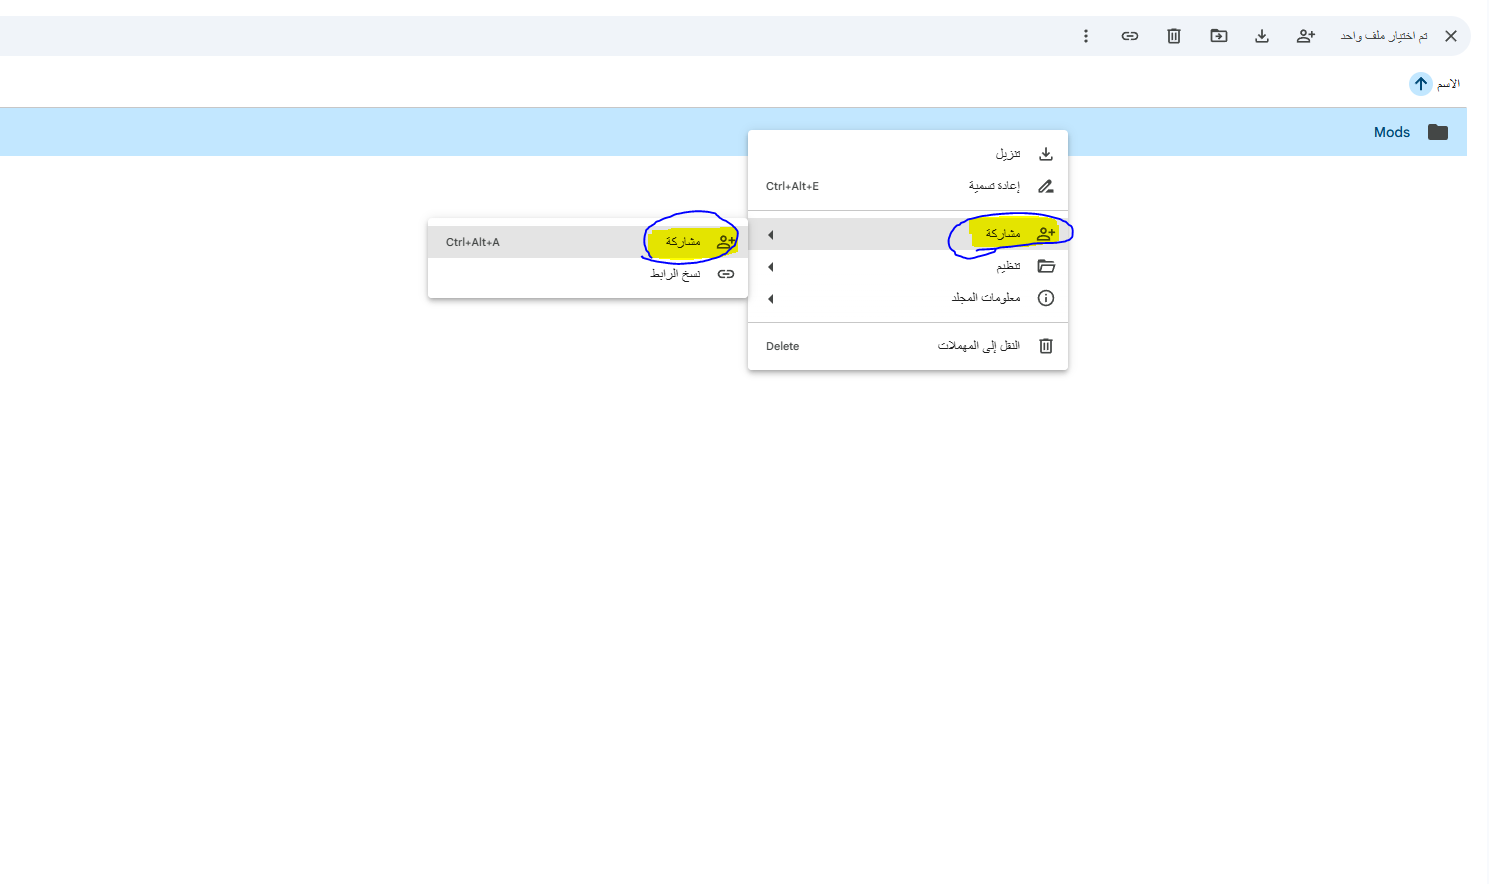The height and width of the screenshot is (884, 1489).
Task: Click the copy link icon in top toolbar
Action: (1130, 36)
